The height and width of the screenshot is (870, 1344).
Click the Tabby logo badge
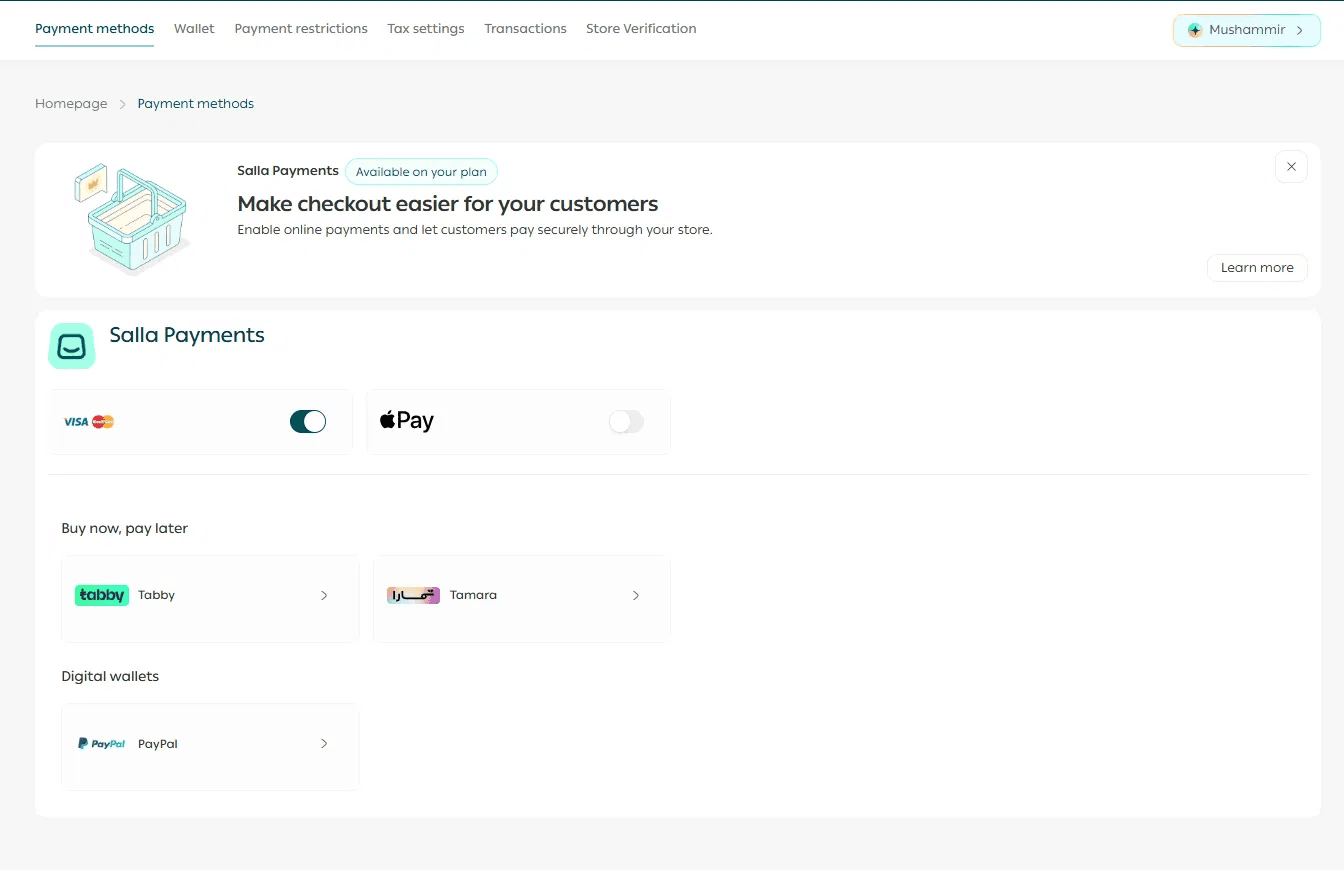[102, 595]
